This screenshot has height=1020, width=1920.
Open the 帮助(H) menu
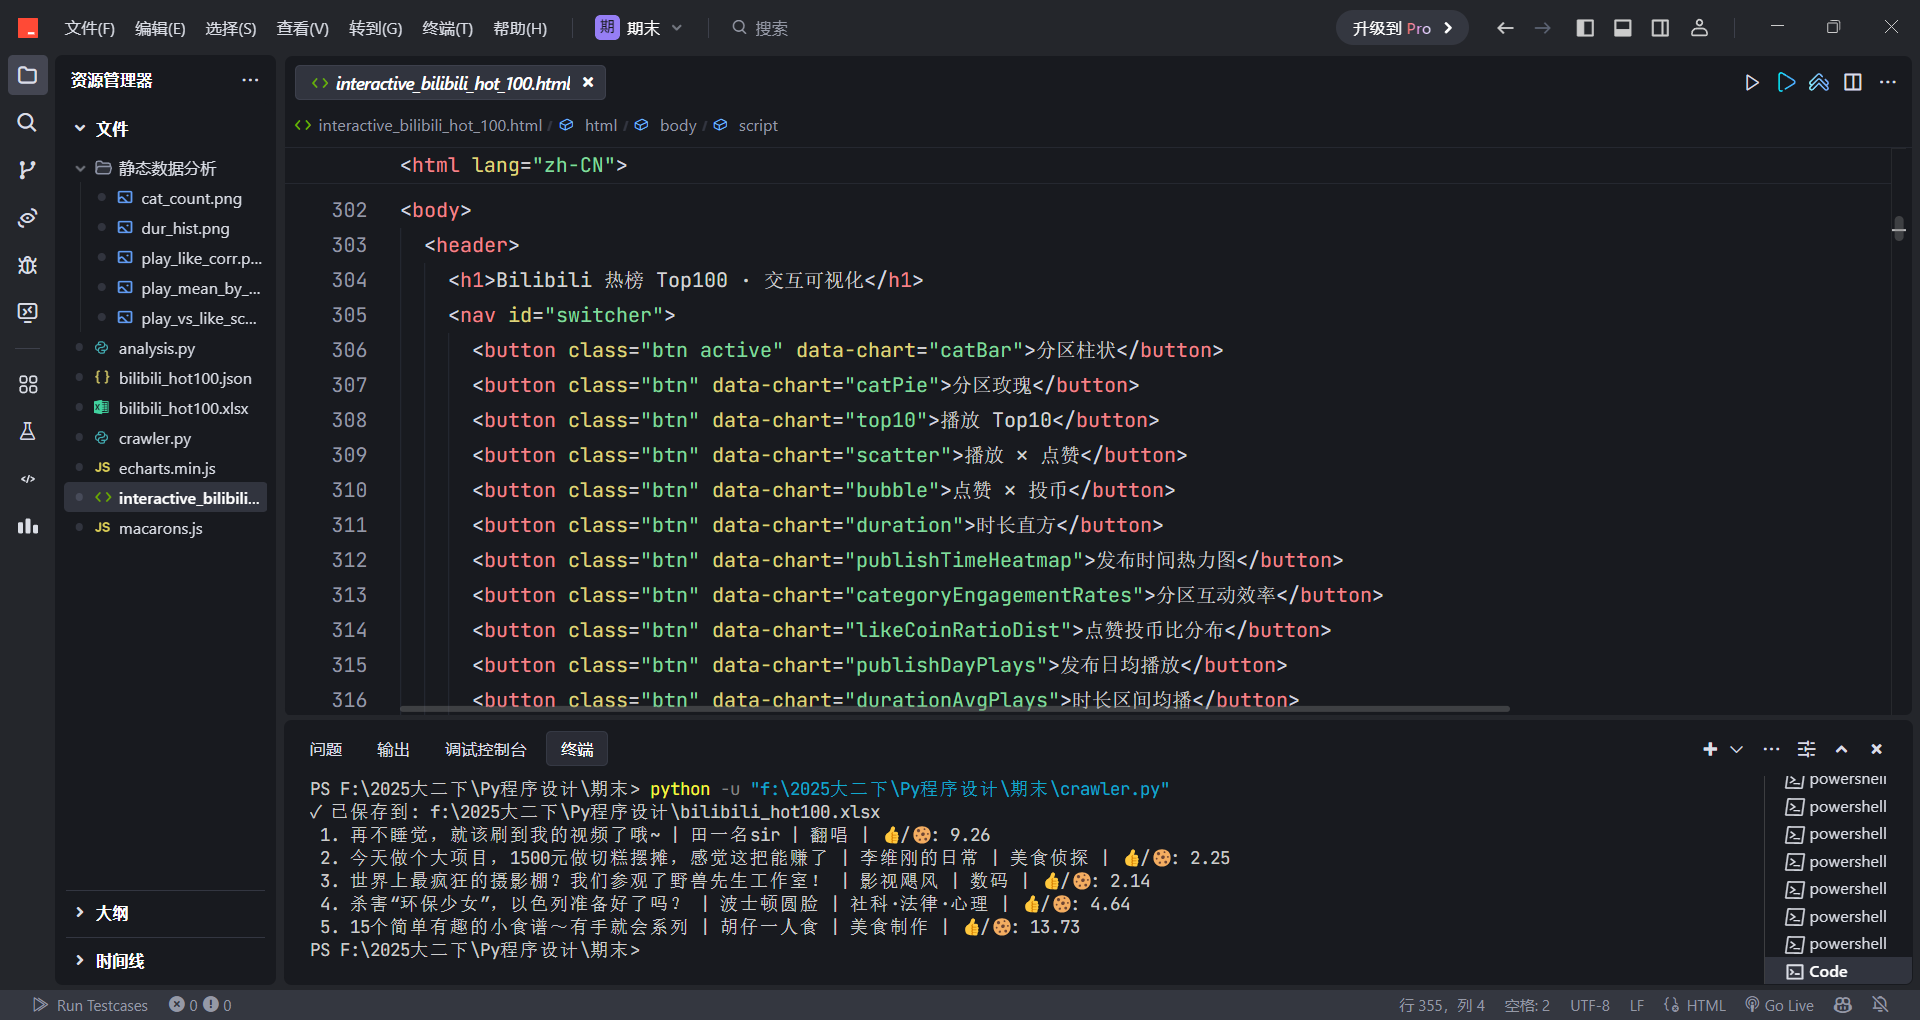[x=520, y=28]
